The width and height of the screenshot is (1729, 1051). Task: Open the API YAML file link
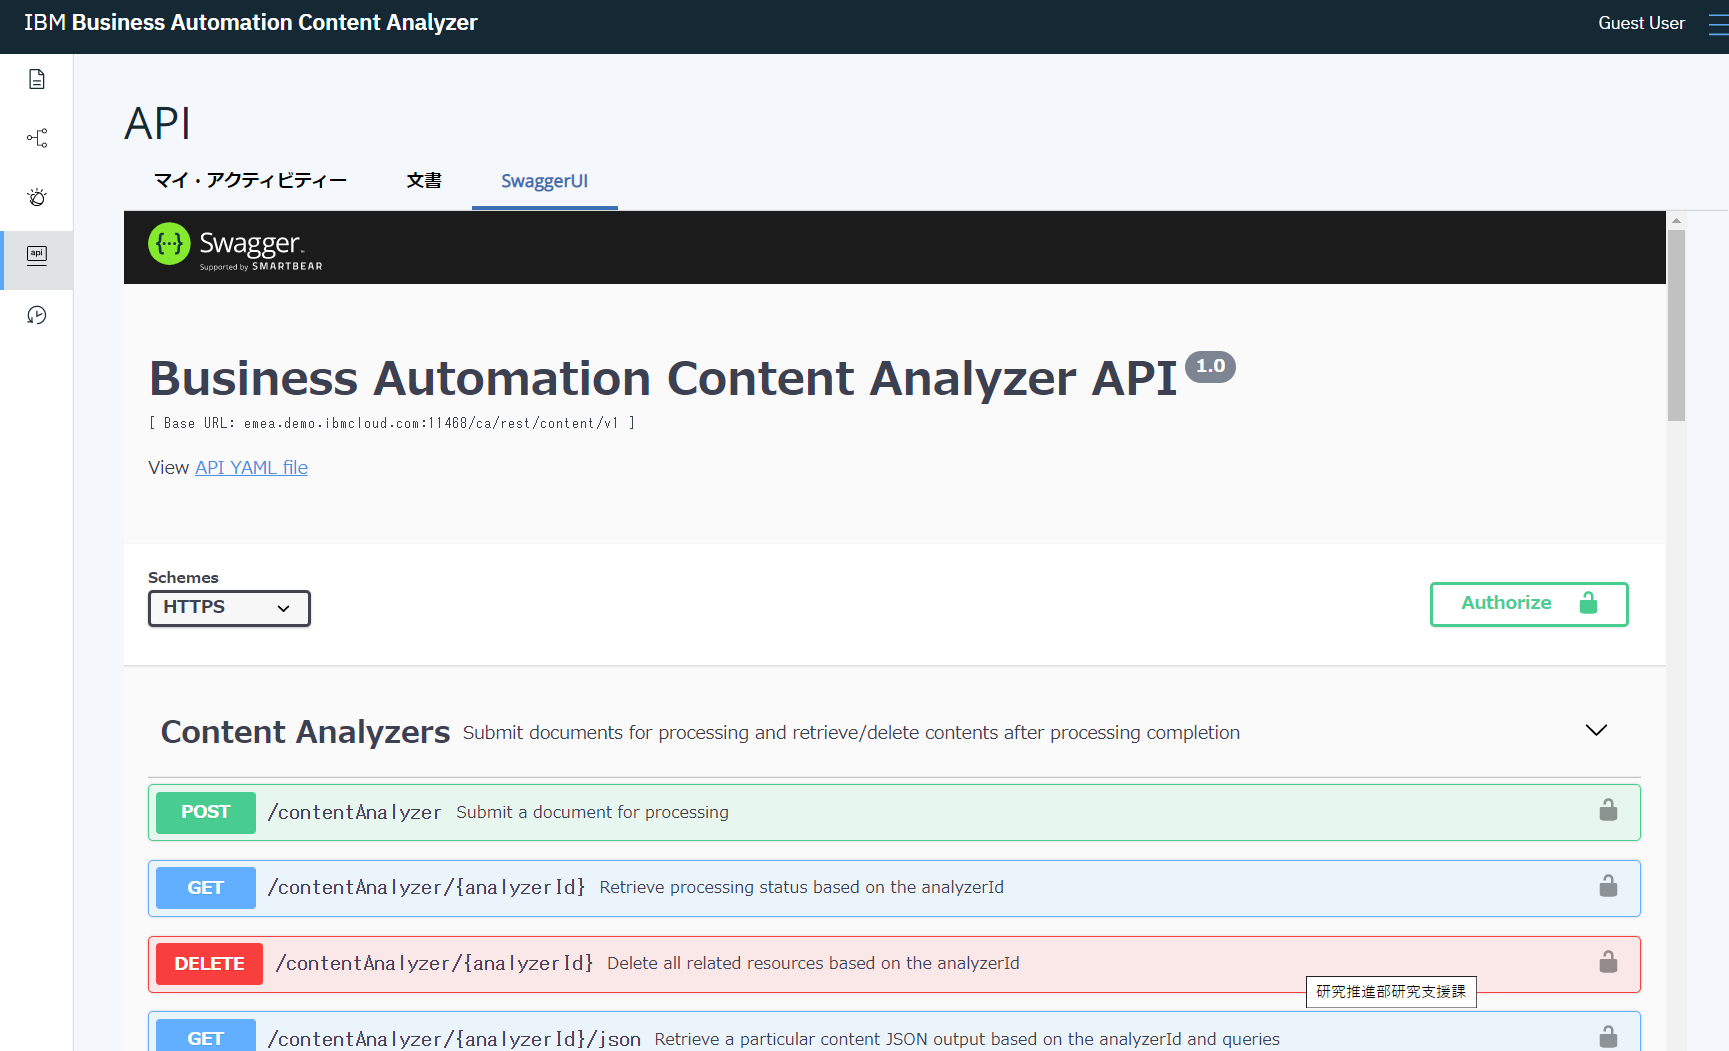click(x=251, y=467)
